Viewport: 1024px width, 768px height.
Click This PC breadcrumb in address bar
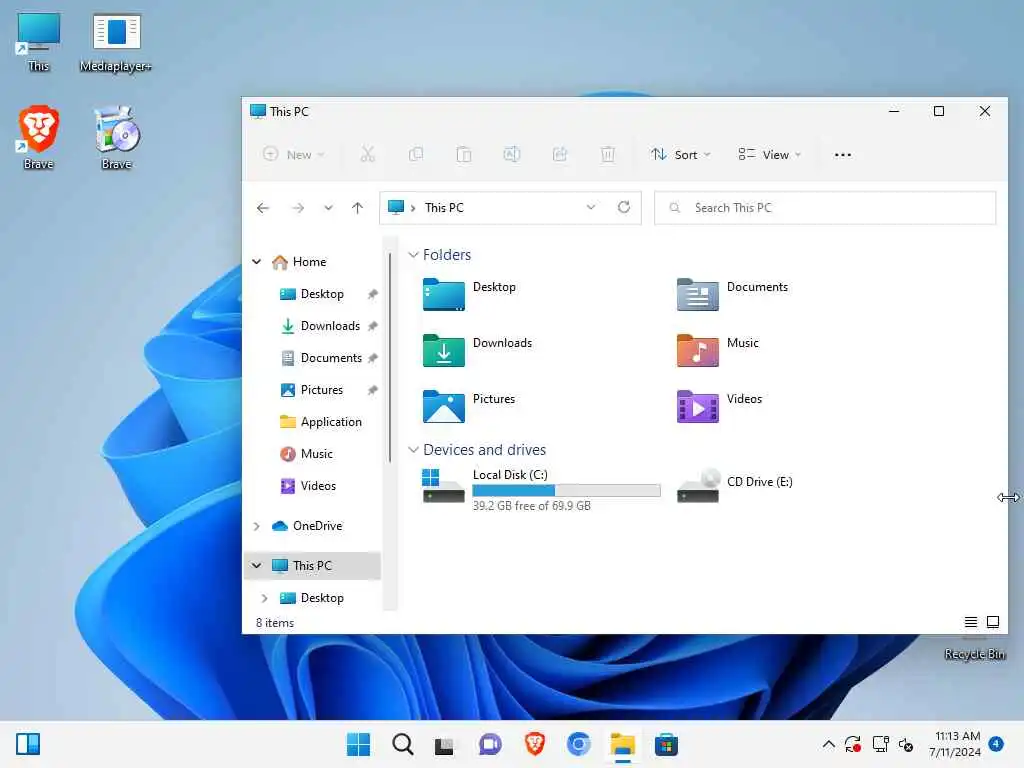click(x=444, y=208)
